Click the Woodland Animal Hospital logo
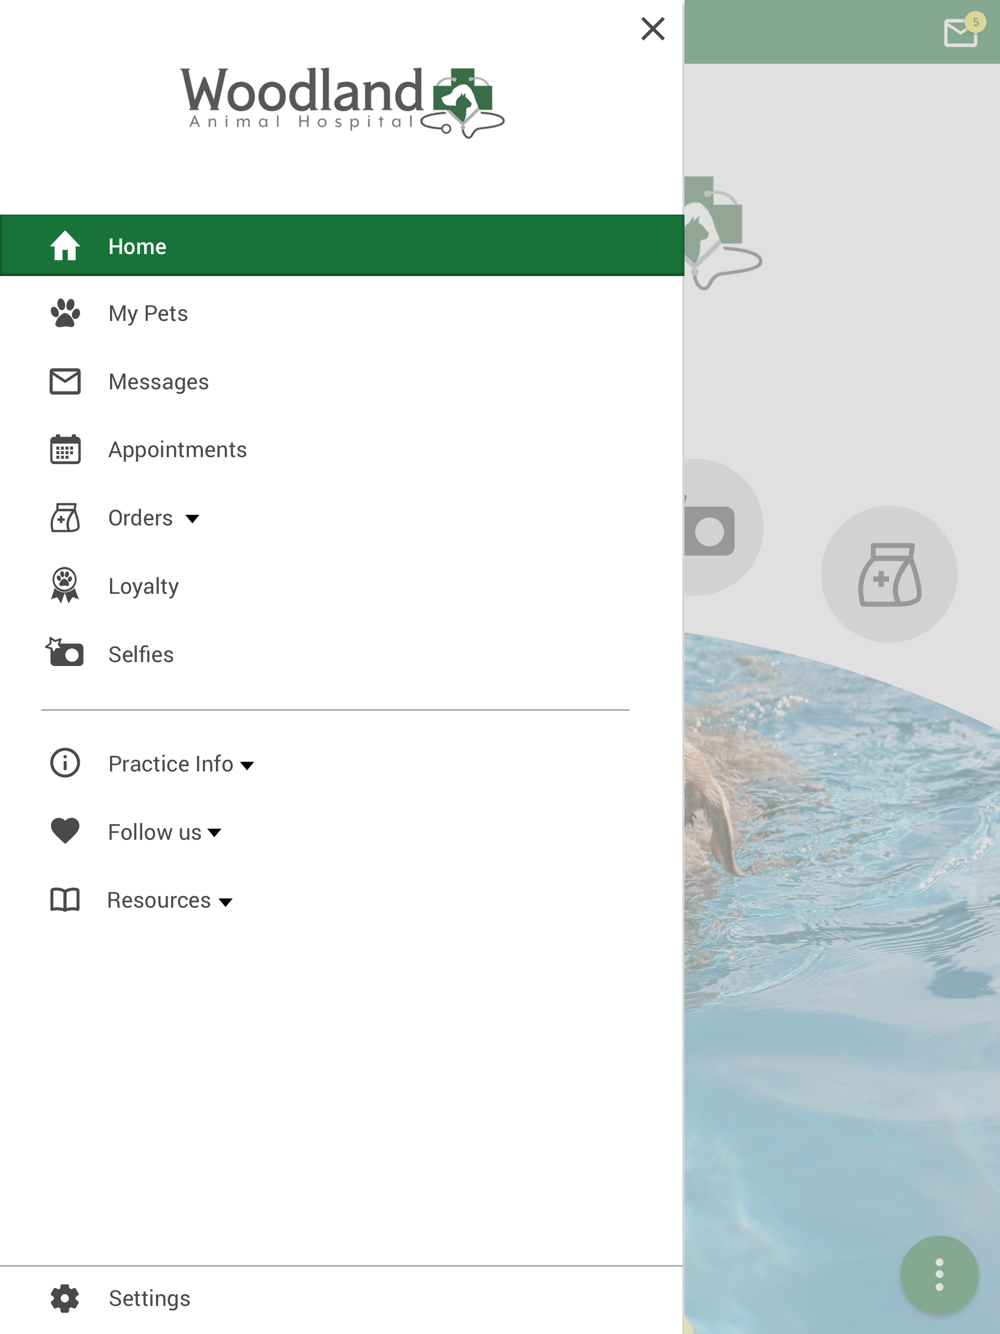 342,102
